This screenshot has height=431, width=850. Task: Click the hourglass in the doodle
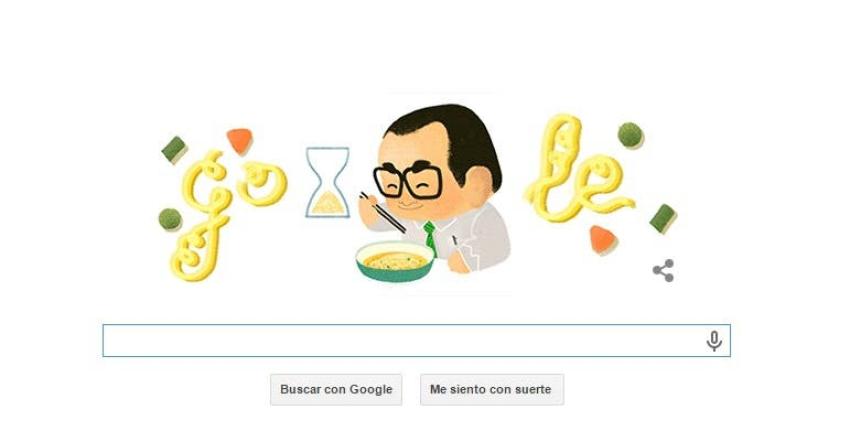[x=327, y=182]
